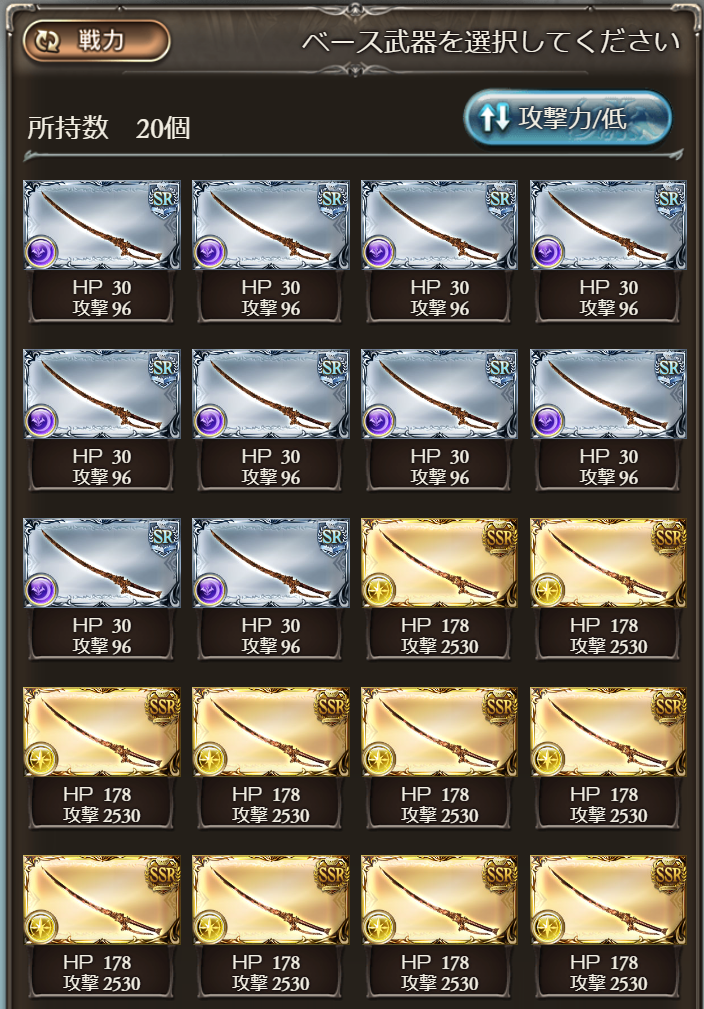
Task: Click the purple skill icon on the second SR weapon in row one
Action: 210,252
